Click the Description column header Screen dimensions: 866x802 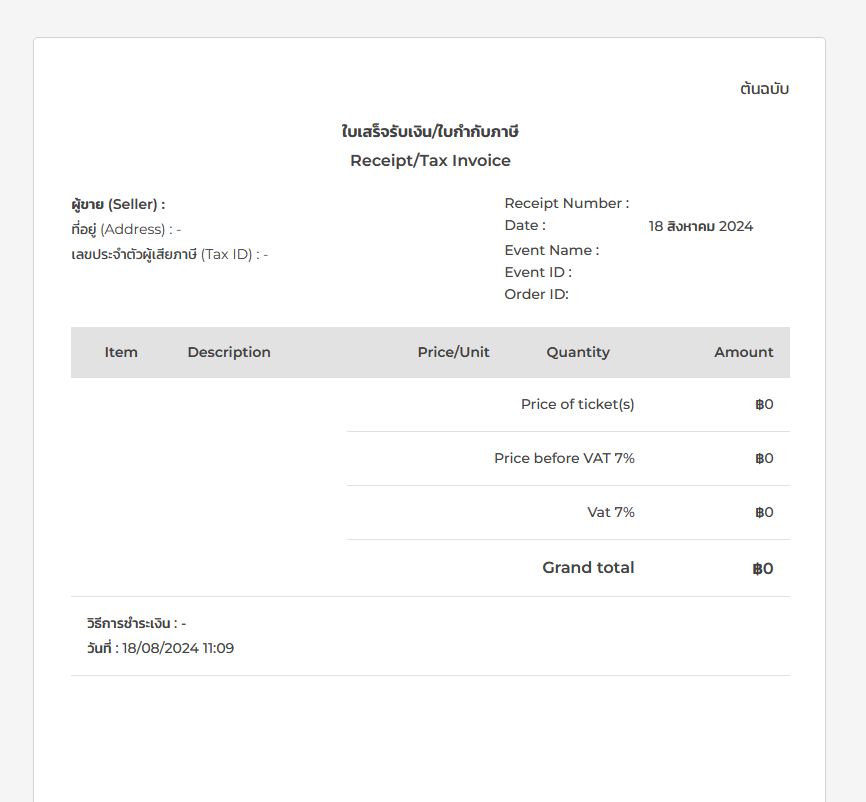pyautogui.click(x=229, y=352)
